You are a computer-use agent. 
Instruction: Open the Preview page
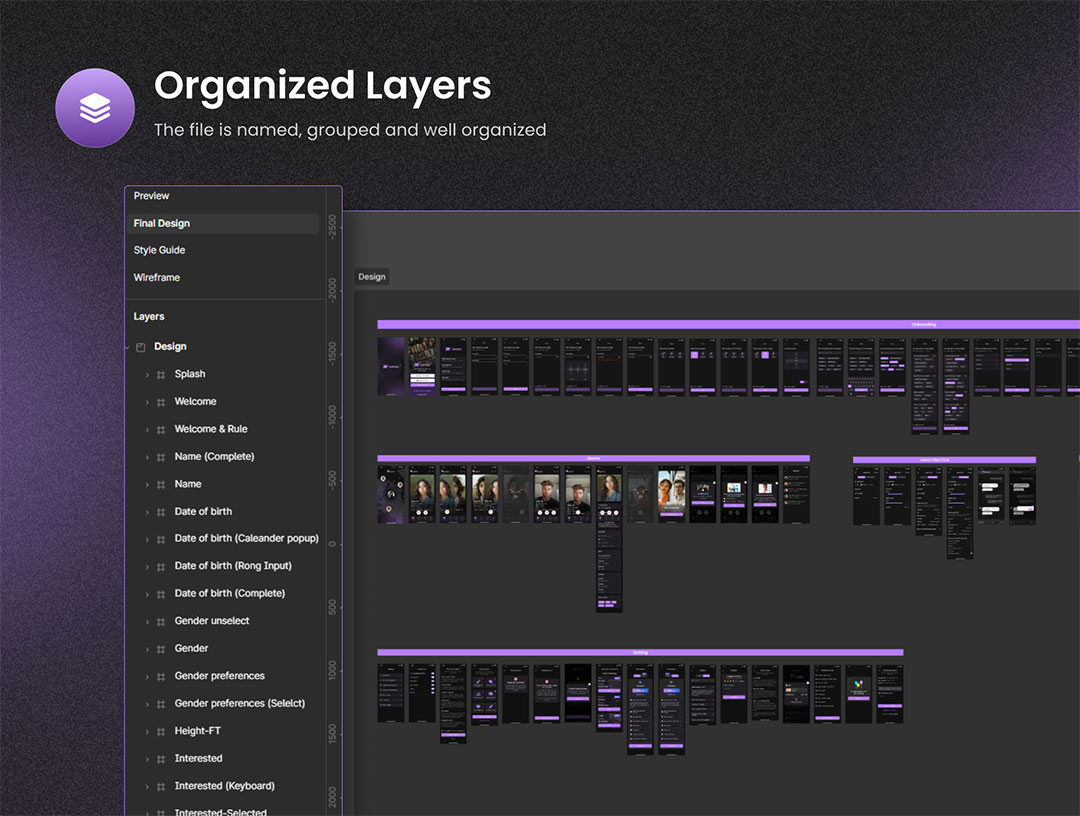(x=152, y=196)
